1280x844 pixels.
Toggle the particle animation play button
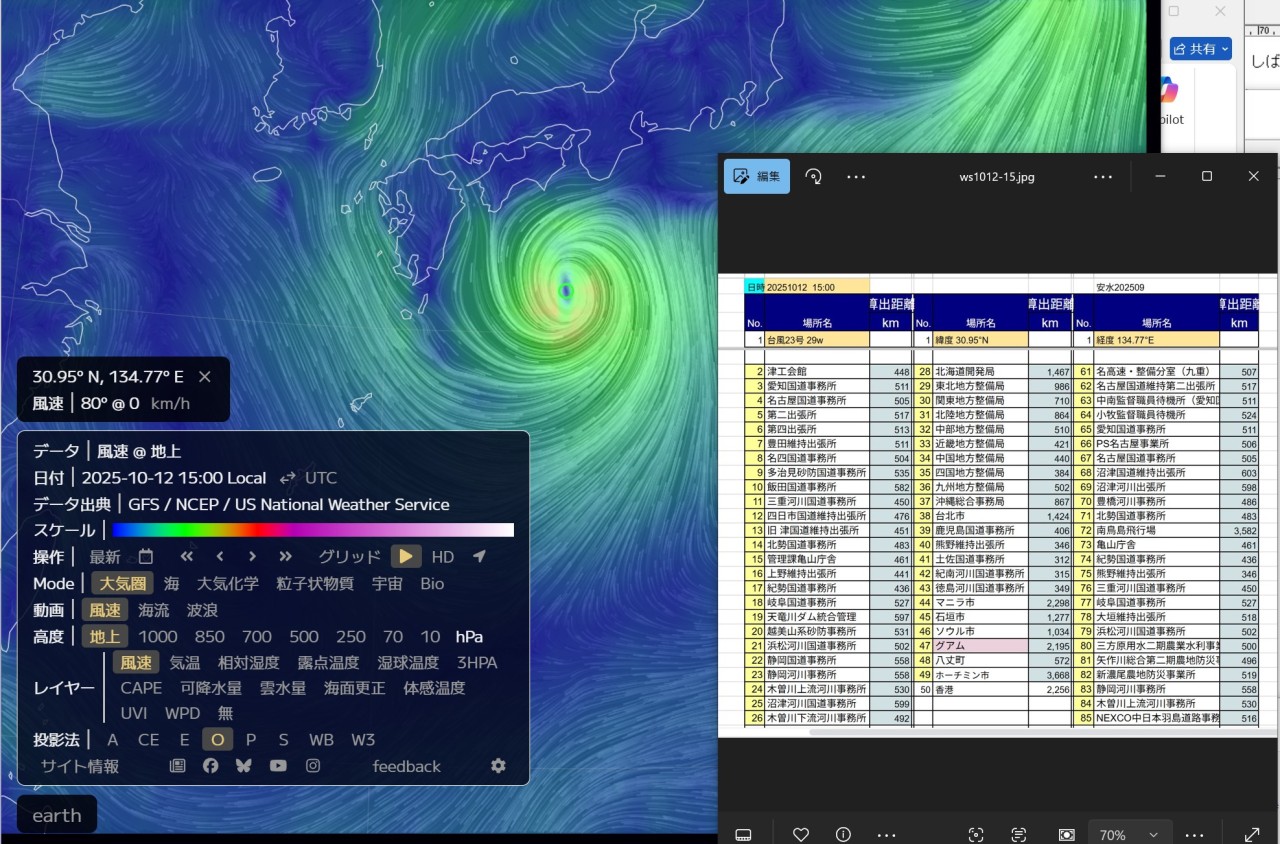[x=406, y=557]
